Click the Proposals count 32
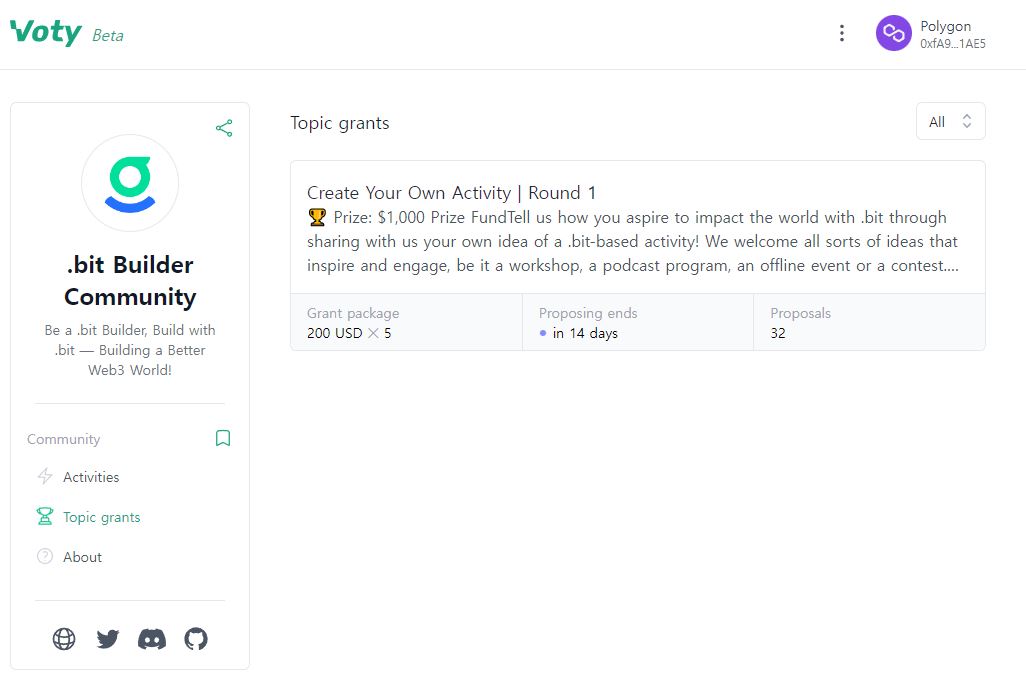This screenshot has height=686, width=1026. click(x=778, y=333)
